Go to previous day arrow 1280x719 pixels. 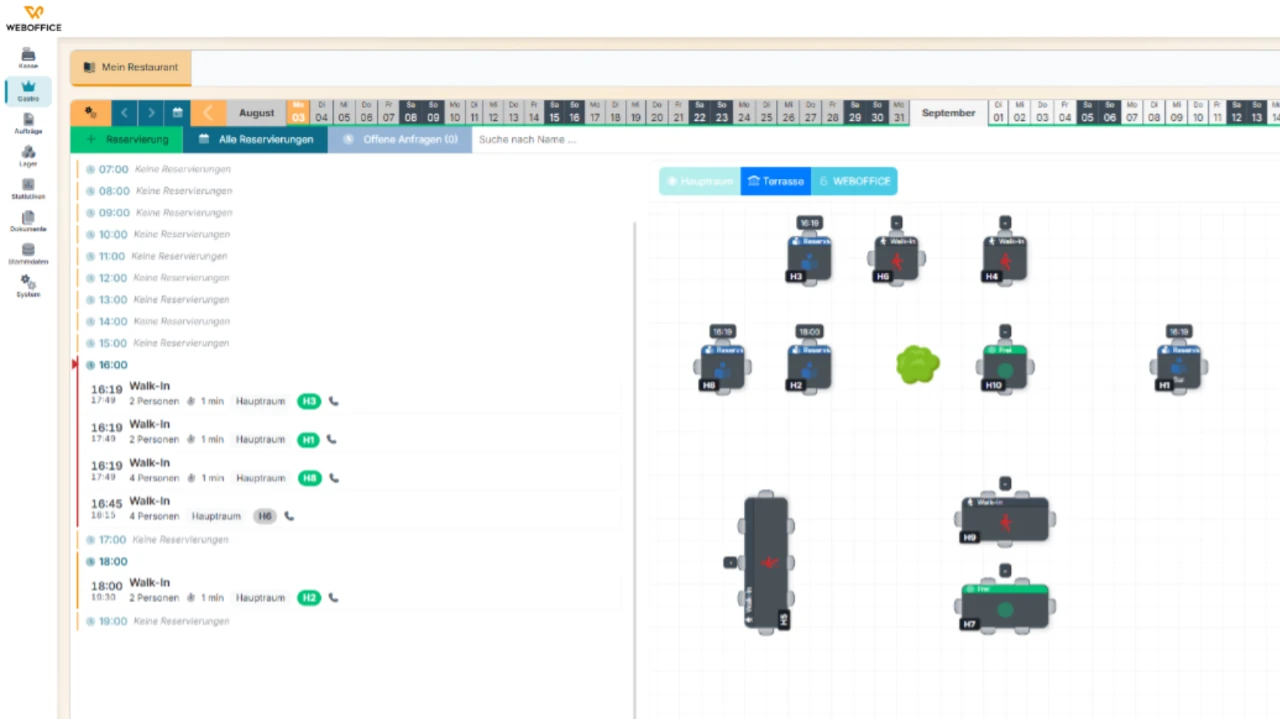tap(124, 113)
